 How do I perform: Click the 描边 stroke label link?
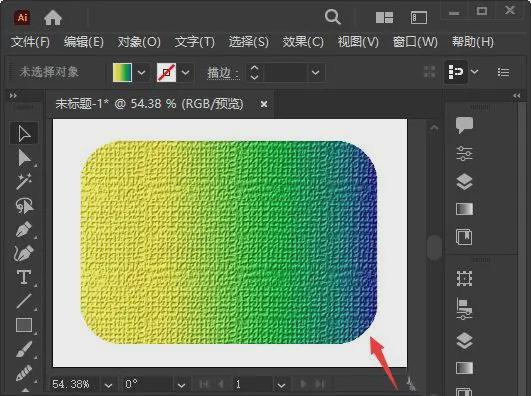pos(223,72)
